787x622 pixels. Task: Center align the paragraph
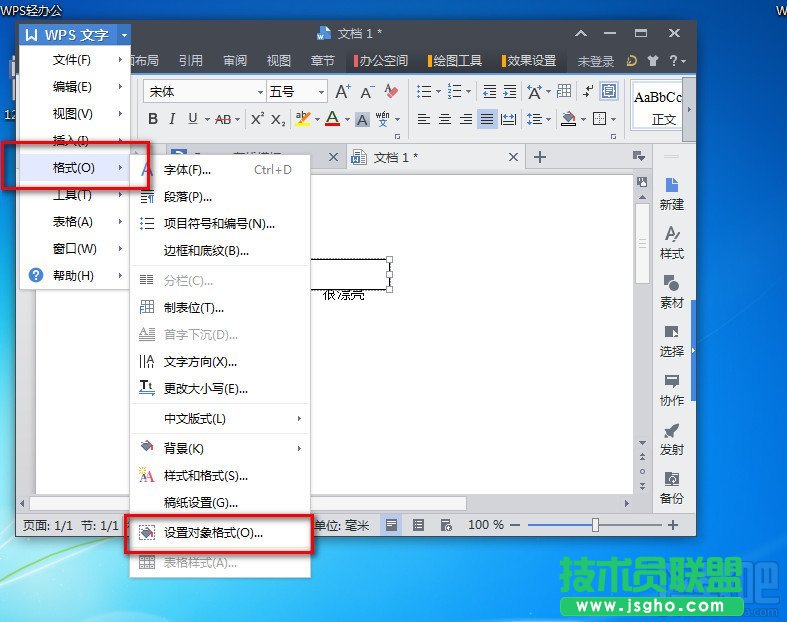(445, 119)
